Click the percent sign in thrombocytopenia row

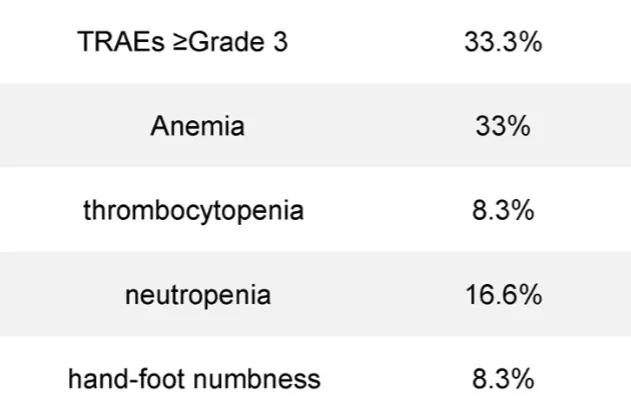523,211
